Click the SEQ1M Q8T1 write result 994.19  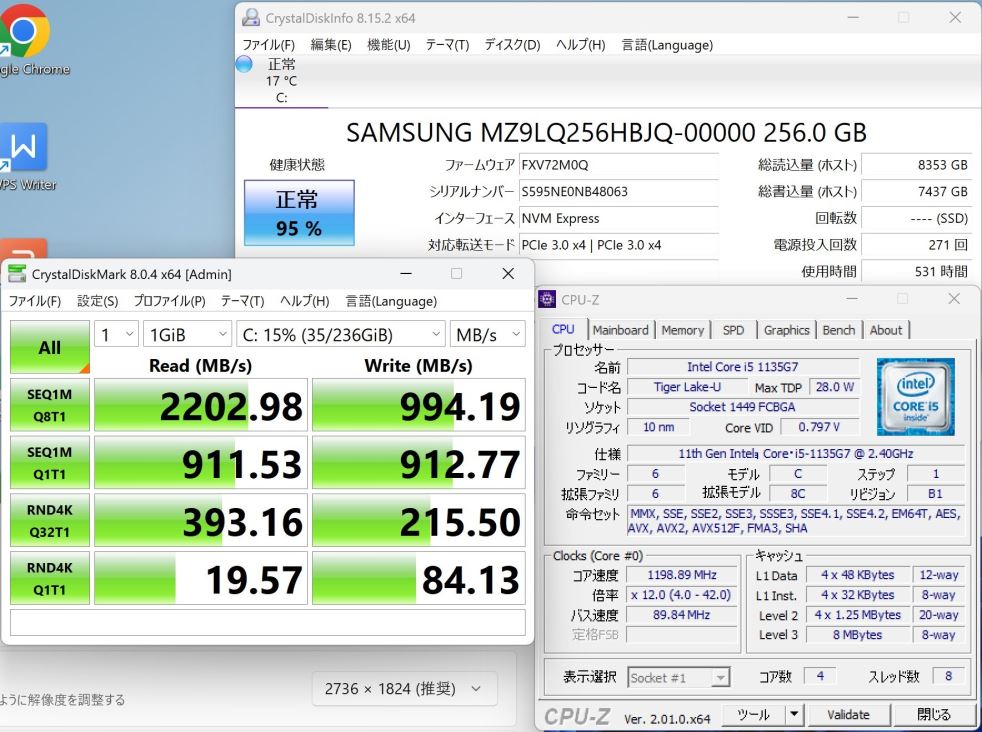point(418,405)
